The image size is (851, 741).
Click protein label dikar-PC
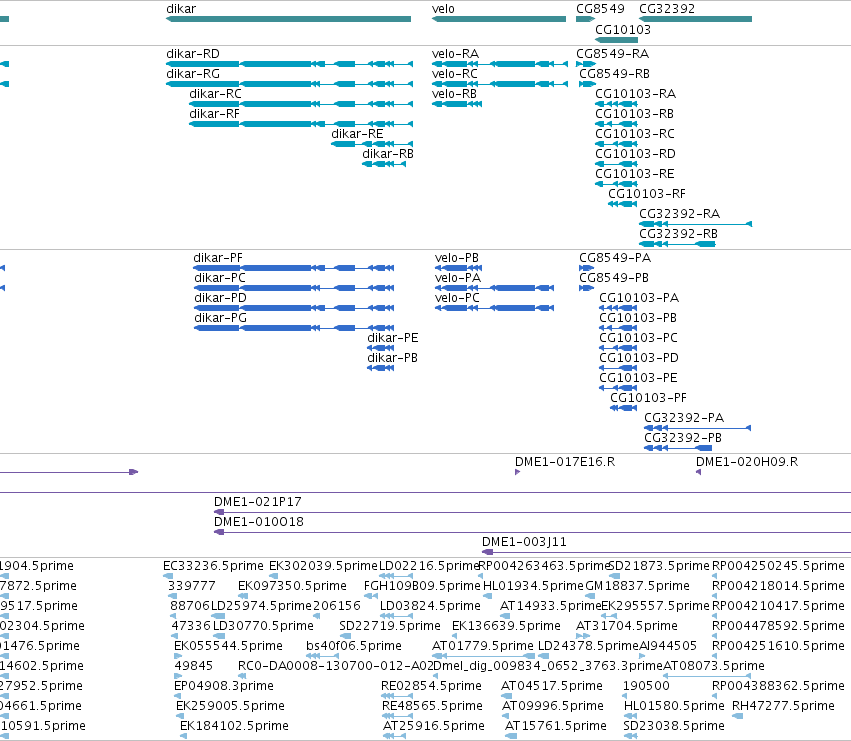tap(220, 278)
